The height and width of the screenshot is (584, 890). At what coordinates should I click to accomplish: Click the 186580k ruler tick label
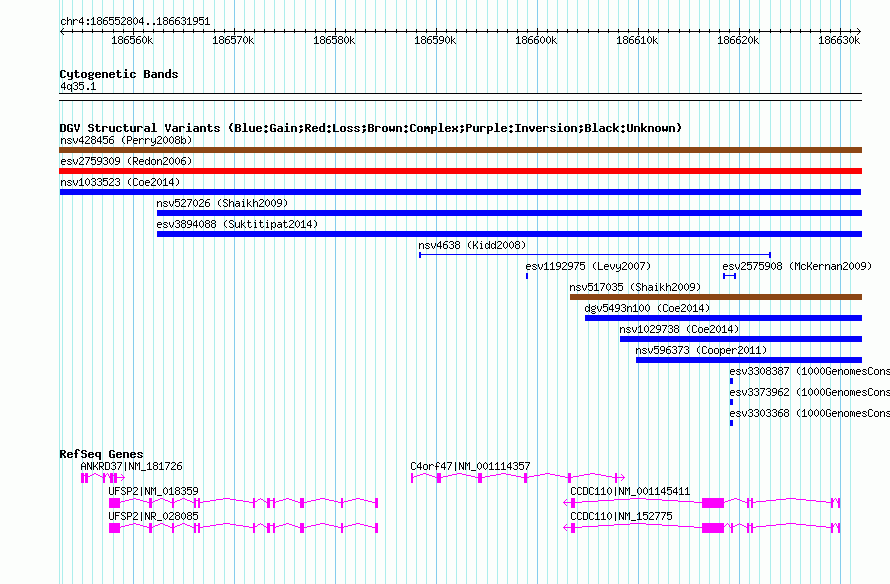coord(334,40)
